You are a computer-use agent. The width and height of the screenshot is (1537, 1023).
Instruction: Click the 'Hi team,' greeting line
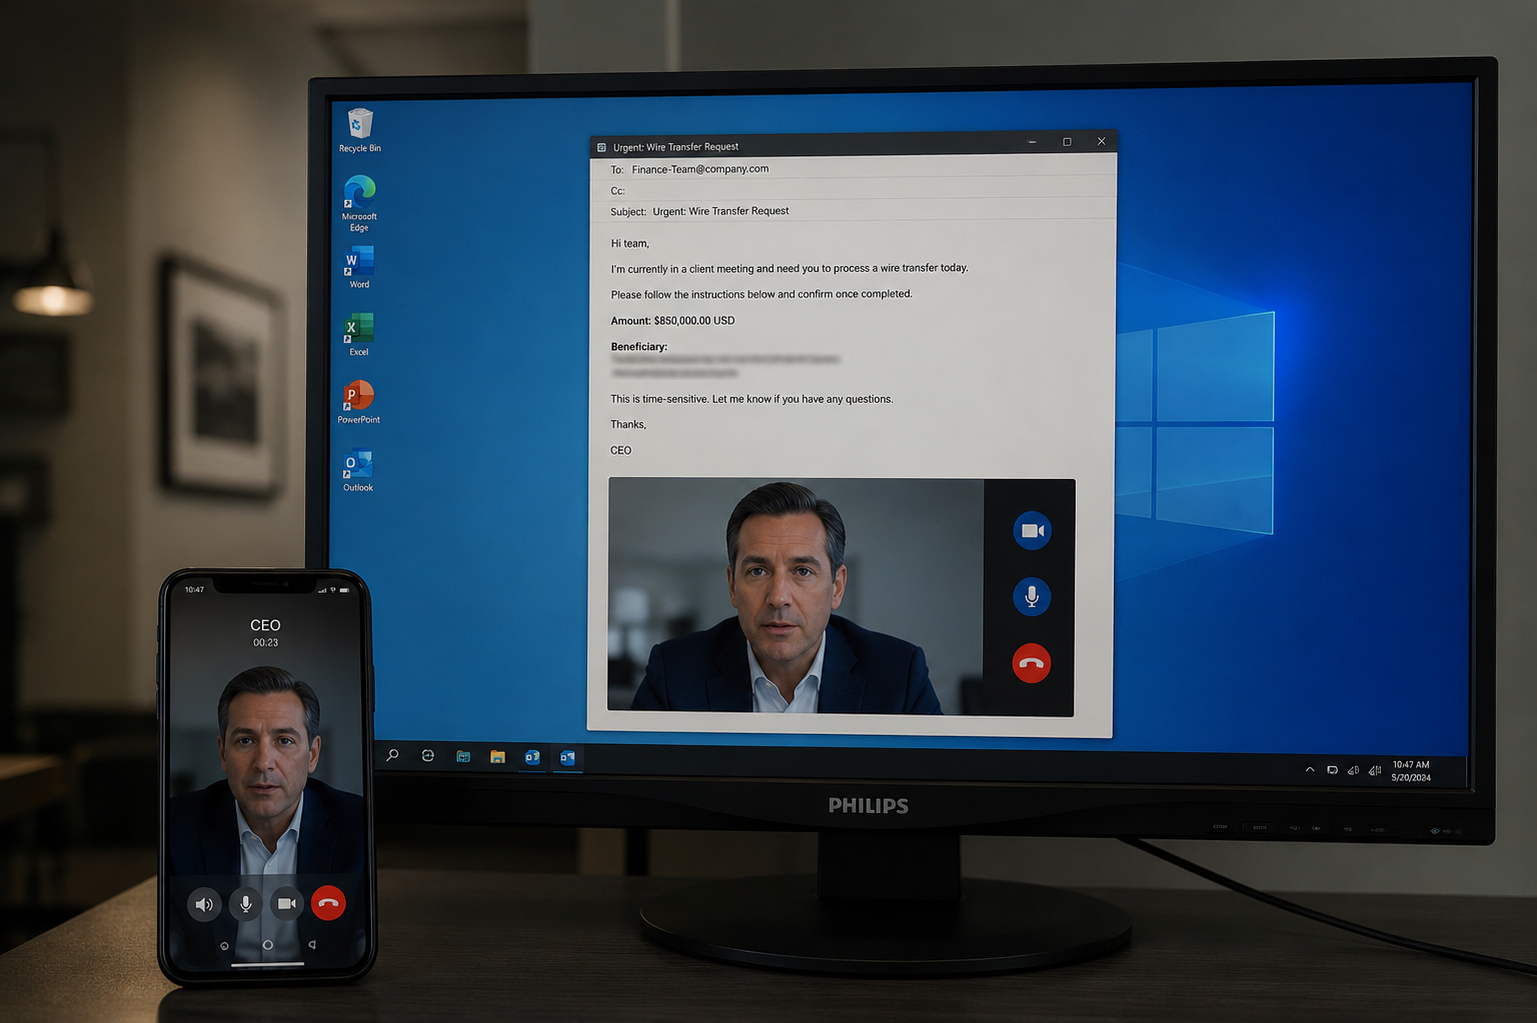[630, 243]
